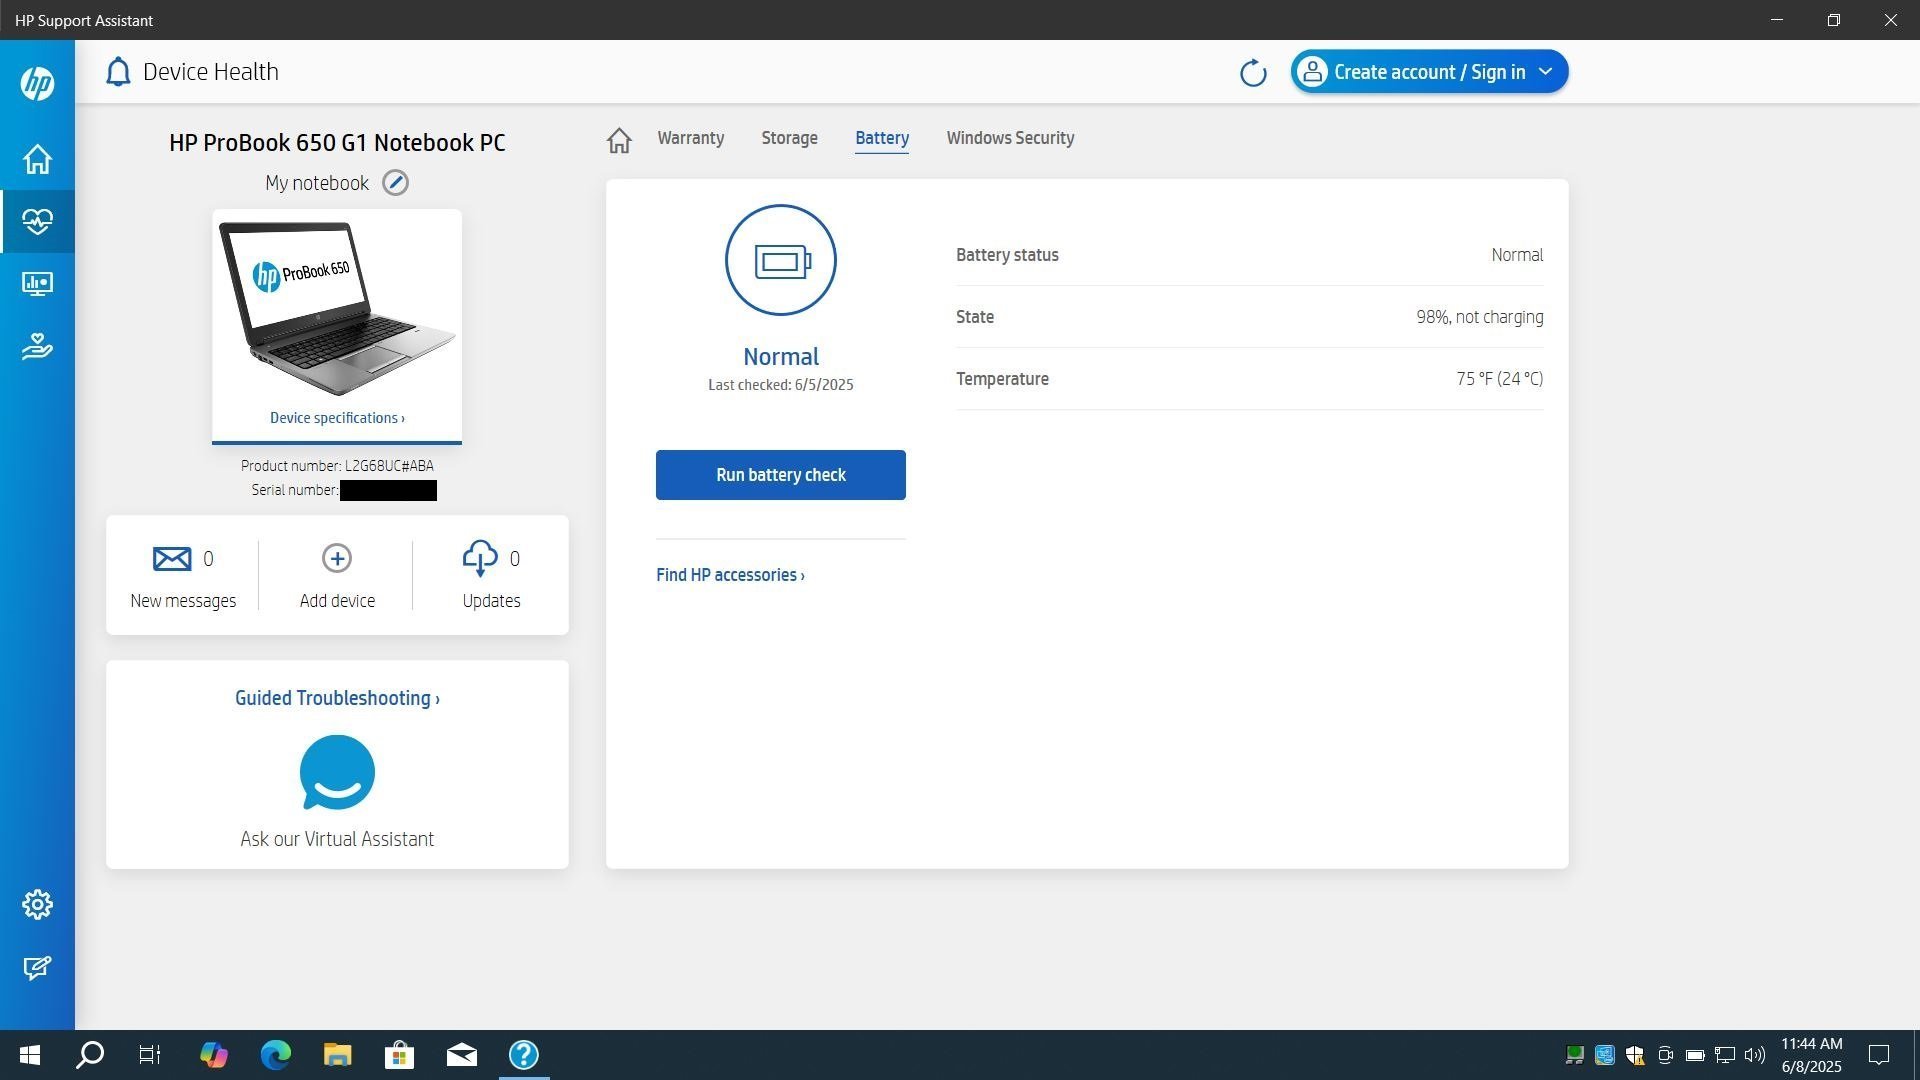Click the Add device plus icon
Image resolution: width=1920 pixels, height=1080 pixels.
[x=337, y=558]
